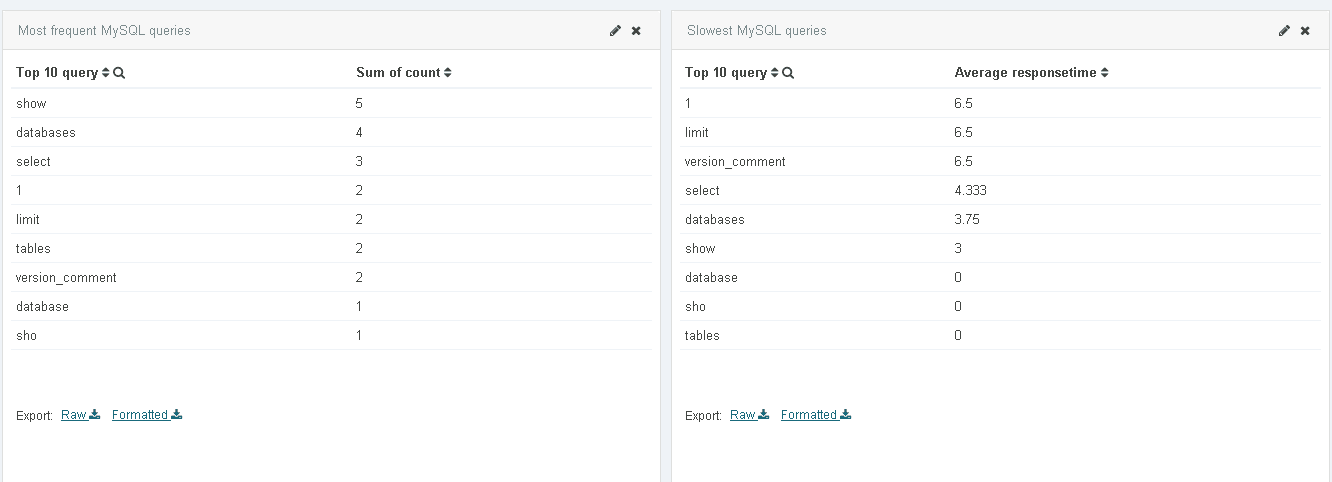The height and width of the screenshot is (482, 1332).
Task: Remove the Most frequent MySQL queries panel
Action: (x=636, y=31)
